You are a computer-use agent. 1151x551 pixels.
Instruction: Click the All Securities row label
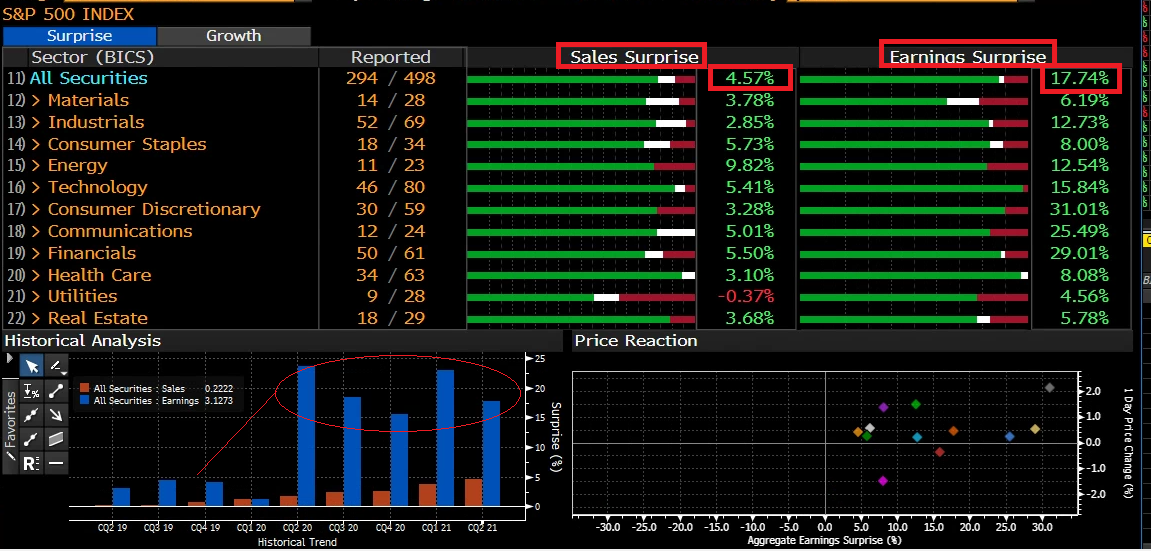88,78
